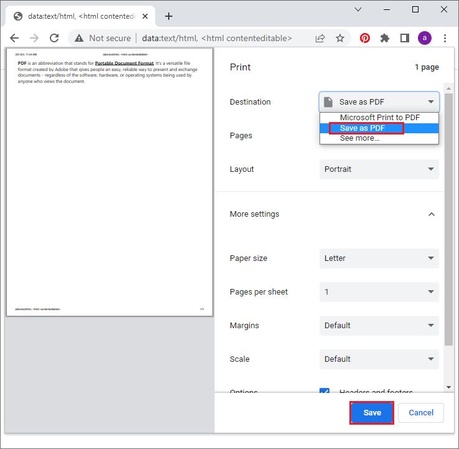Click the "More settings" label text
The width and height of the screenshot is (459, 449).
coord(254,214)
